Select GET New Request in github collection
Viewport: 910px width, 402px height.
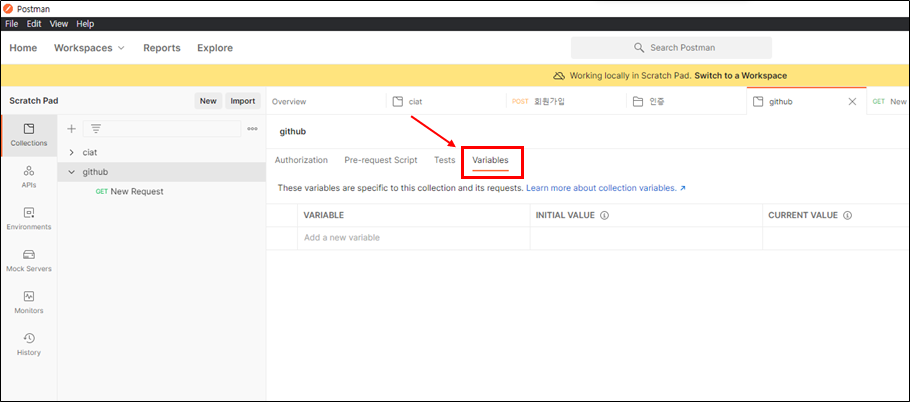pos(129,191)
